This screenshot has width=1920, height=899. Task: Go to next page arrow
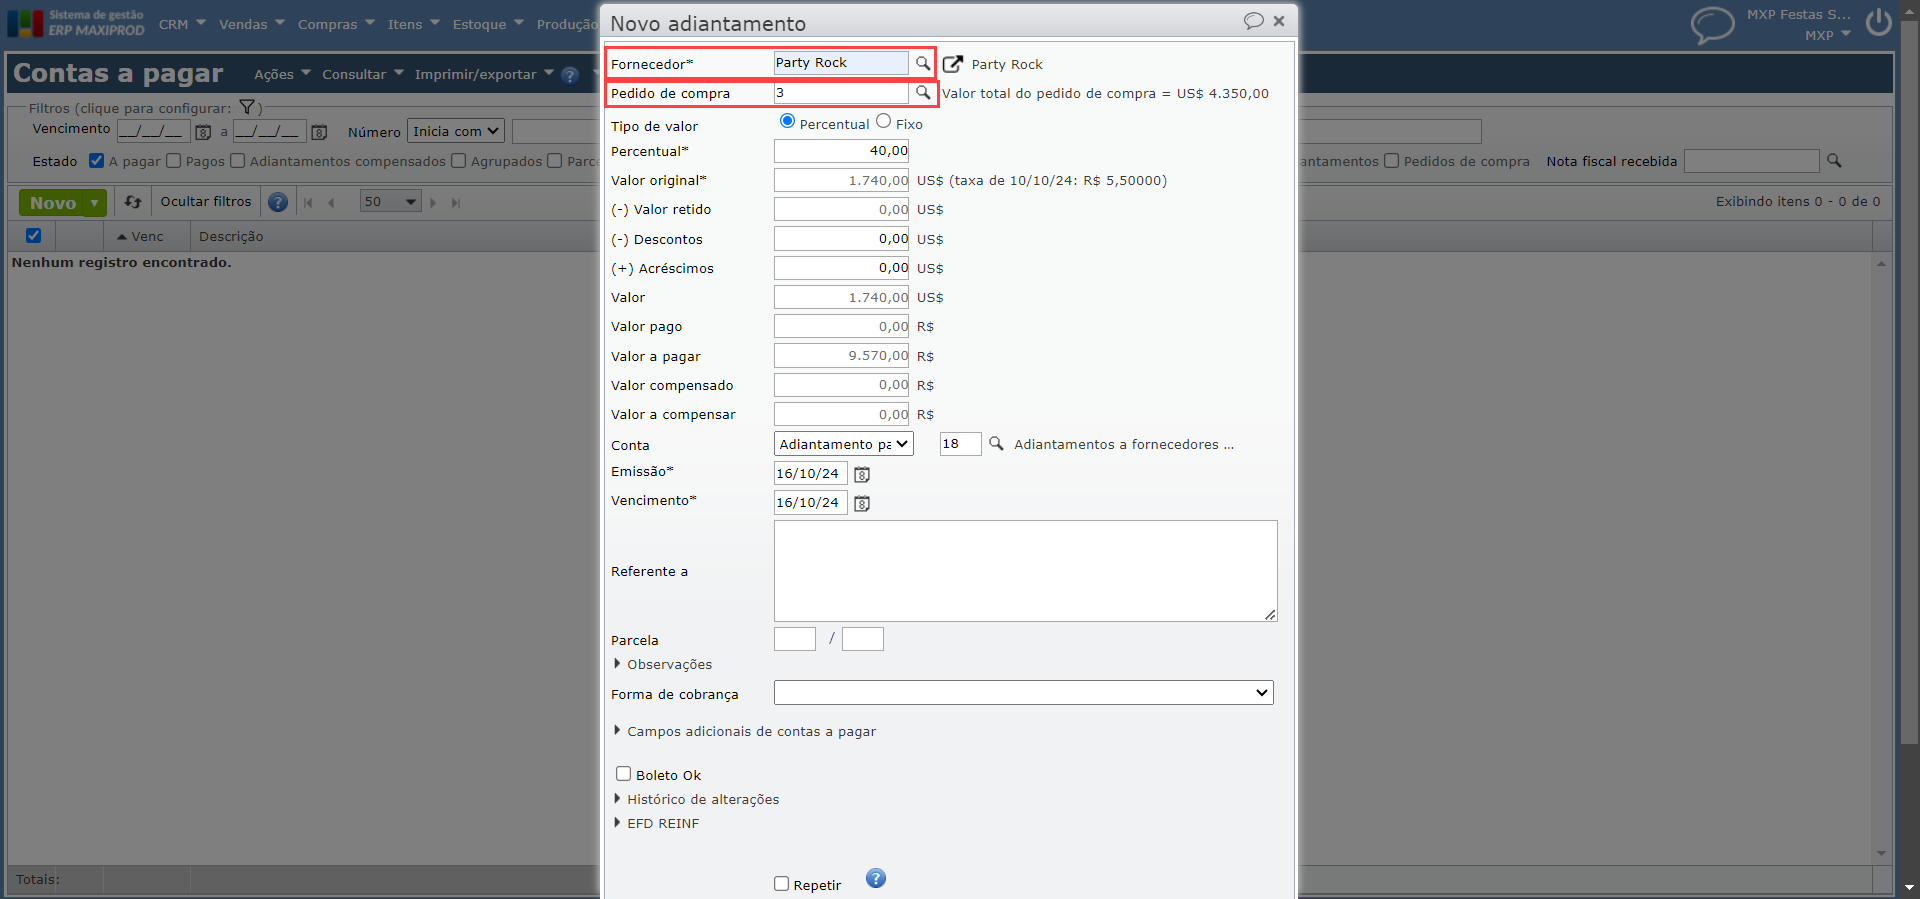pyautogui.click(x=433, y=203)
